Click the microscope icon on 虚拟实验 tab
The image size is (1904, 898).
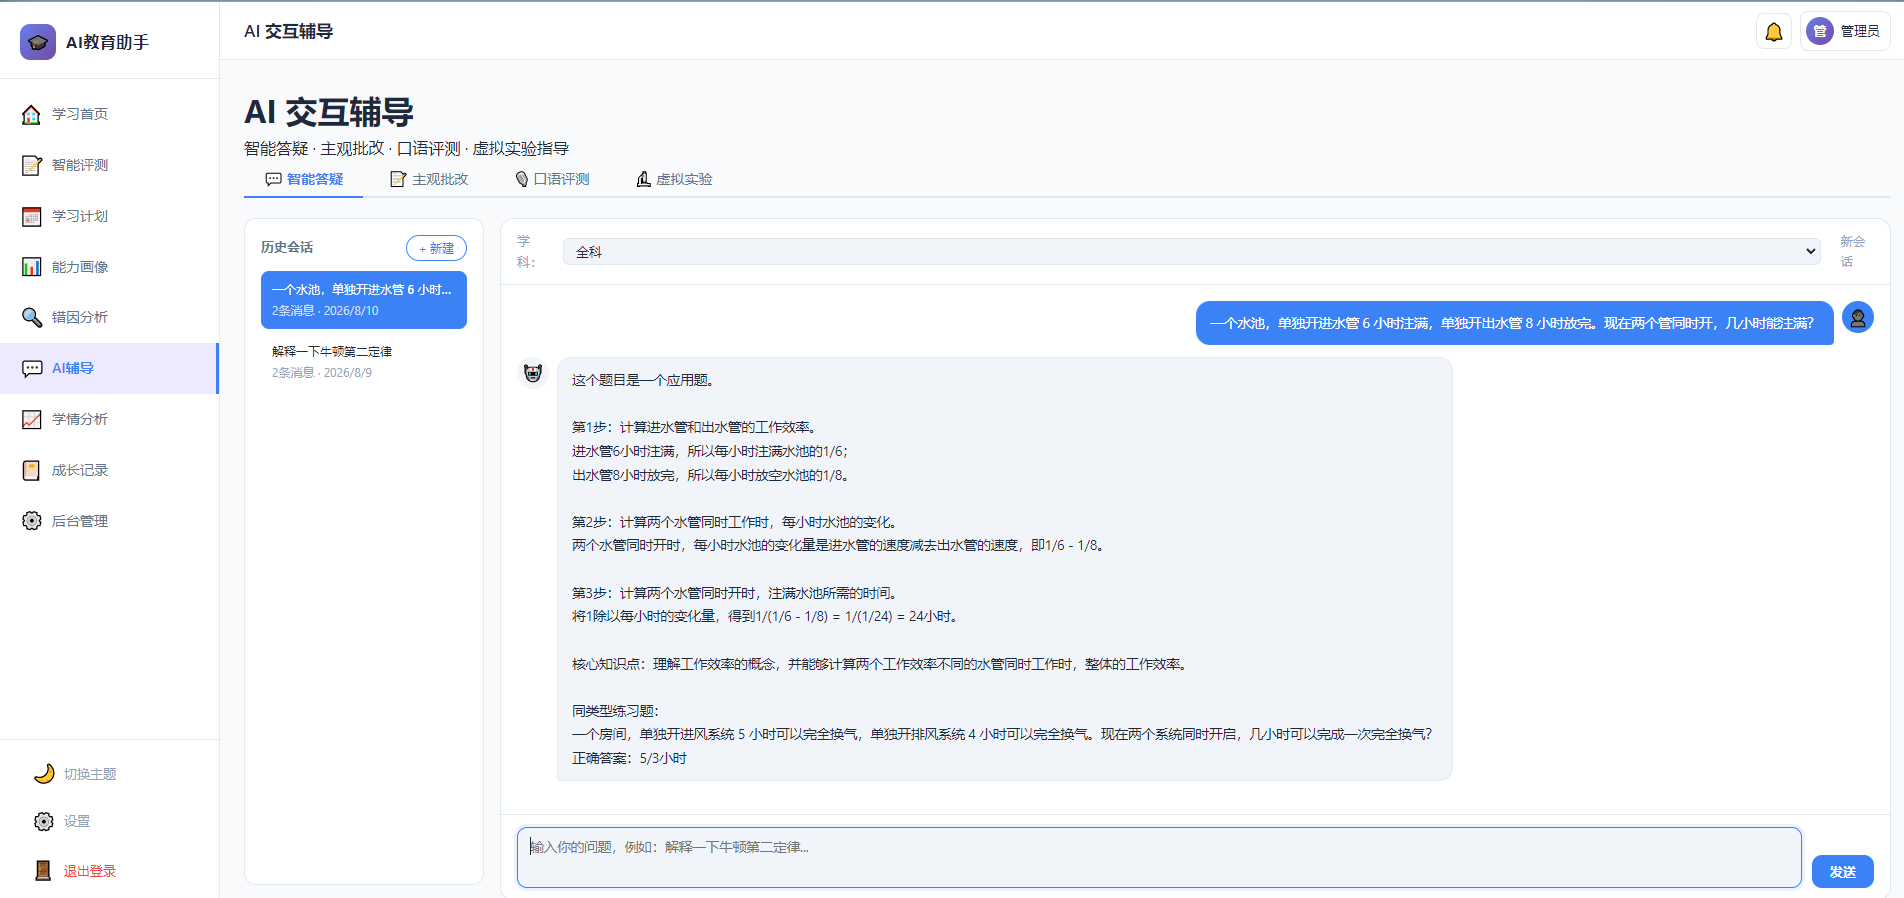tap(644, 179)
